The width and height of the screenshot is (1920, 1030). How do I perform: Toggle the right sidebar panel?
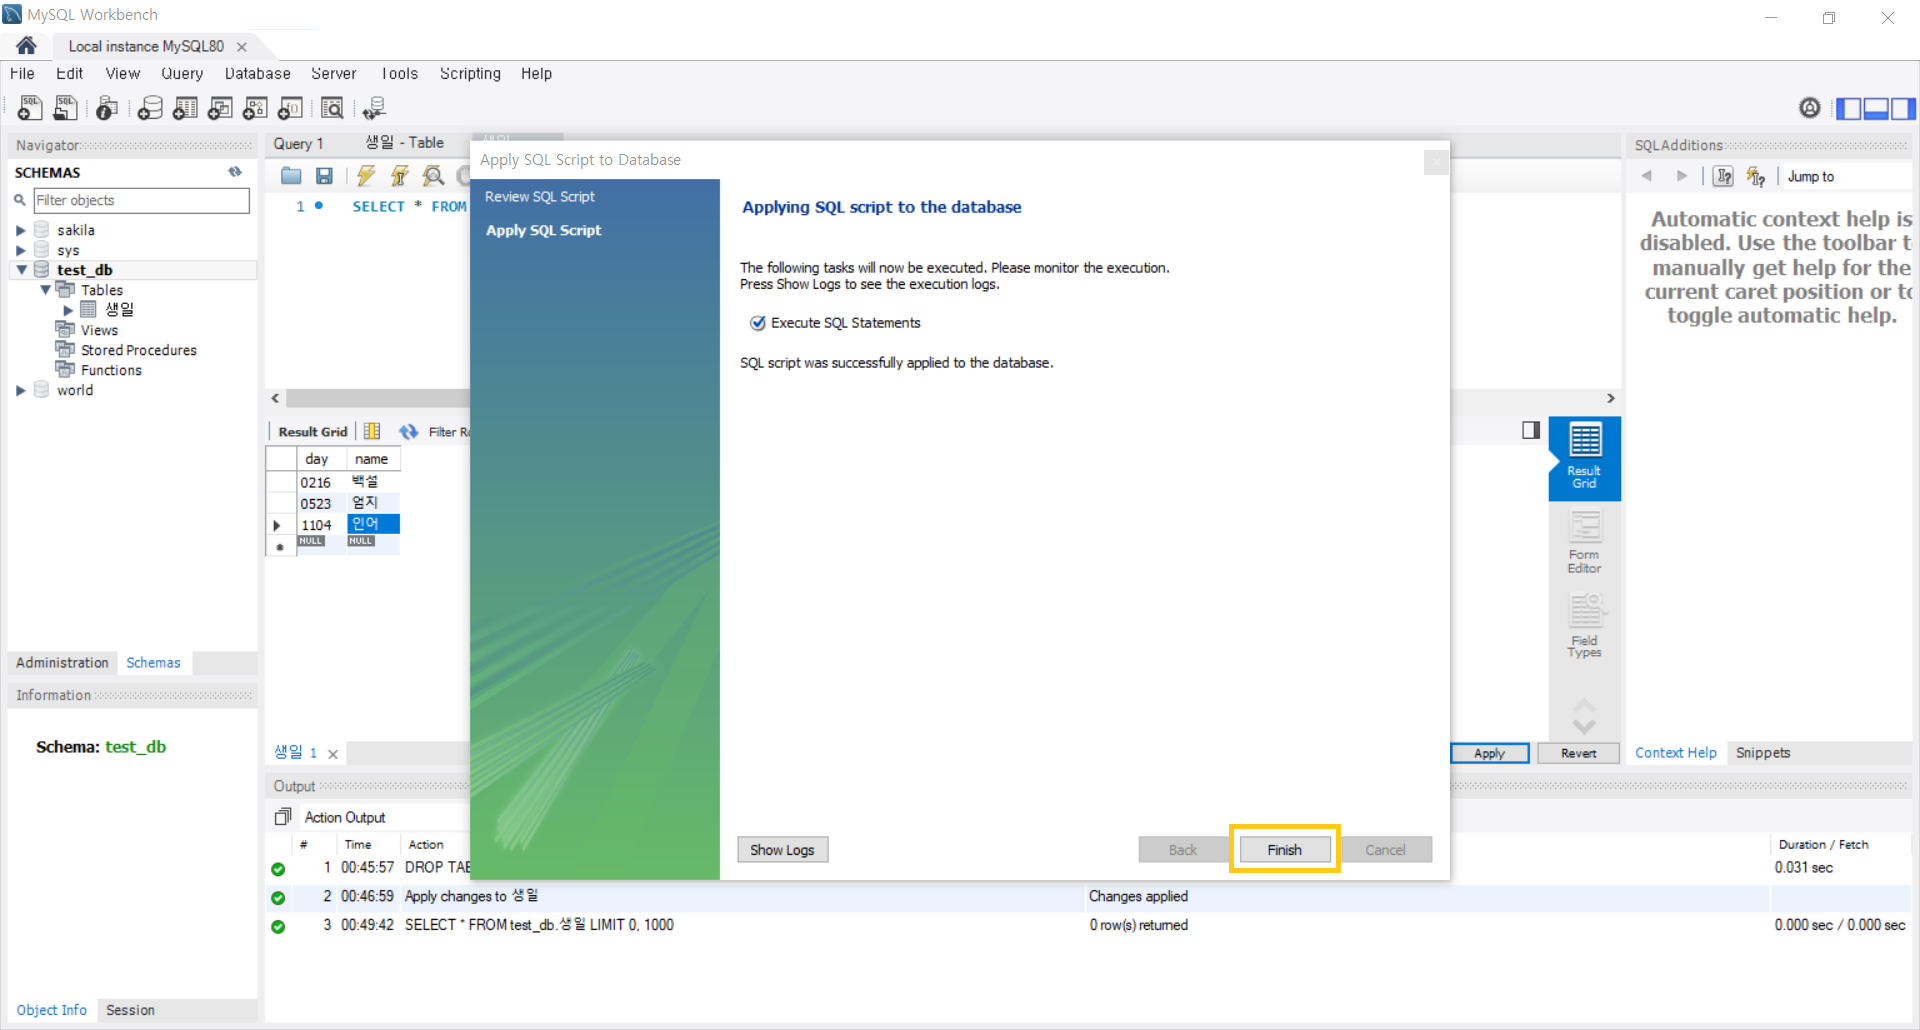tap(1903, 108)
